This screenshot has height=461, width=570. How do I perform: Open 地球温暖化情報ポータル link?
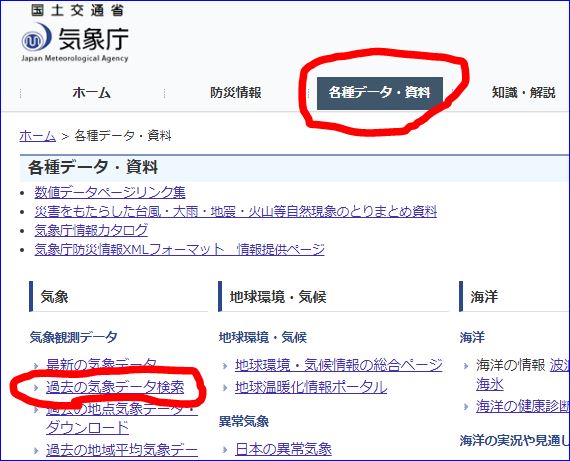(x=311, y=387)
